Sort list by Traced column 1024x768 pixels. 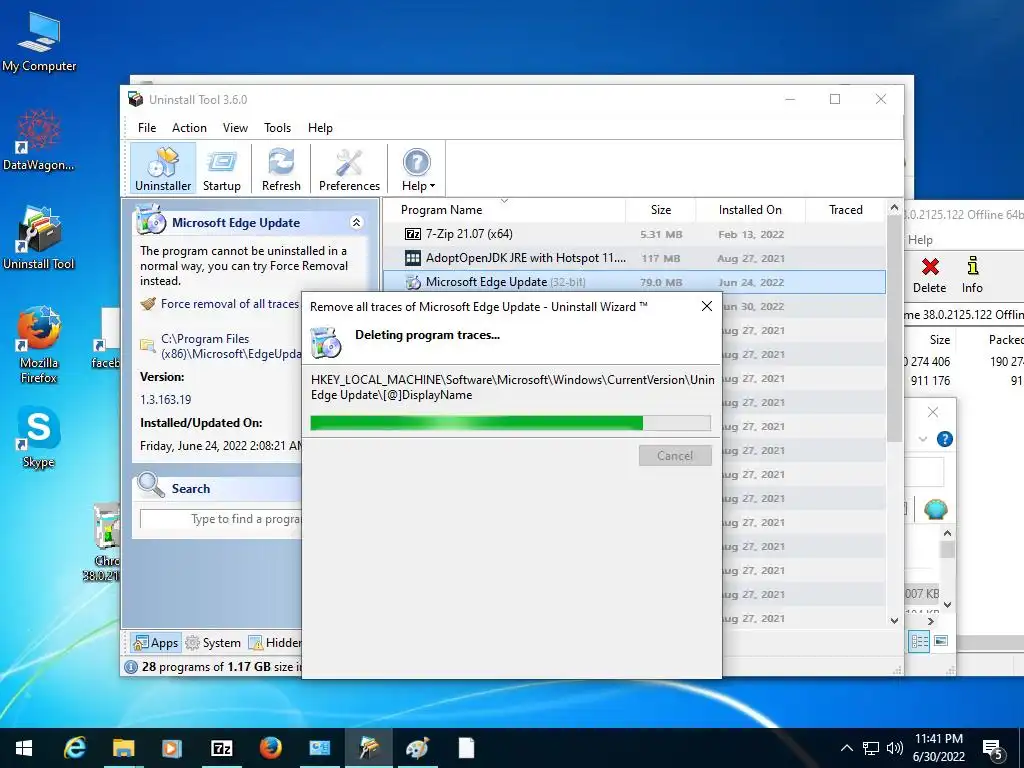tap(845, 210)
